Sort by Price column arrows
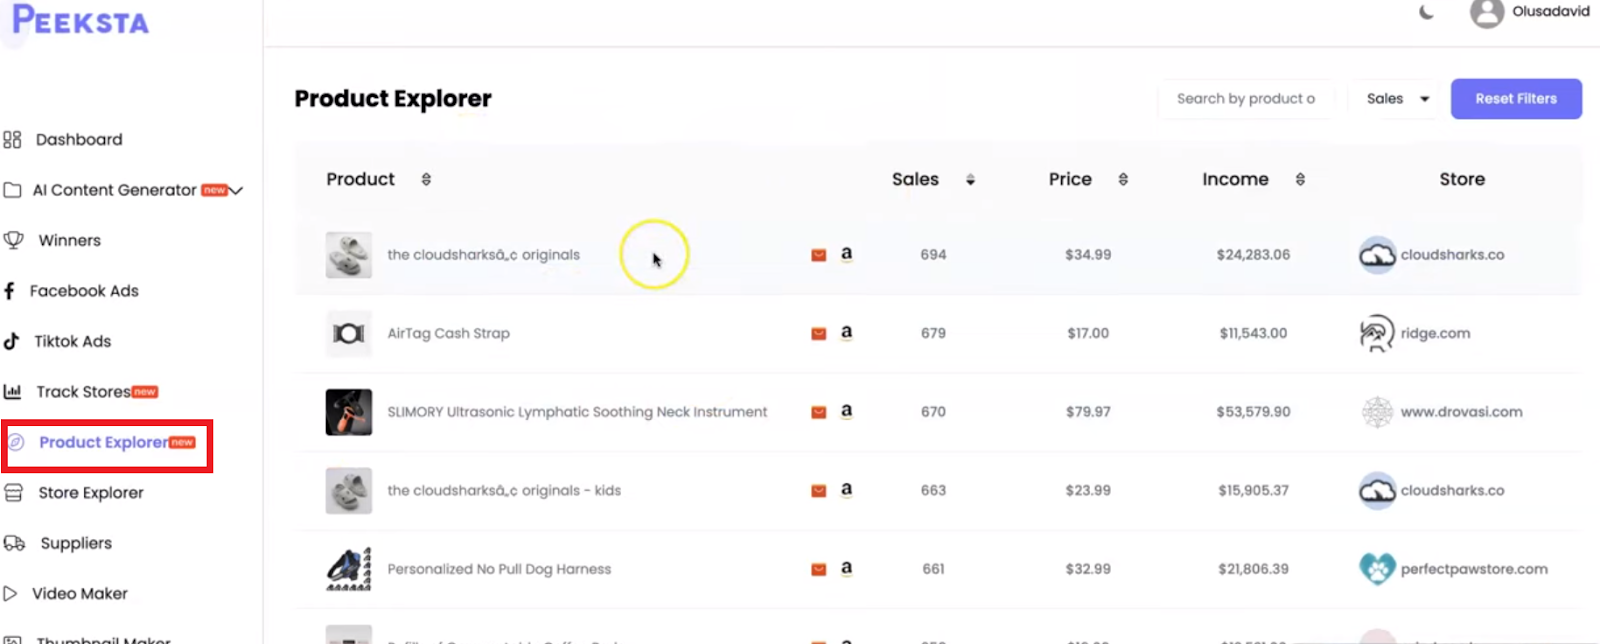Screen dimensions: 1600x644 (1123, 179)
